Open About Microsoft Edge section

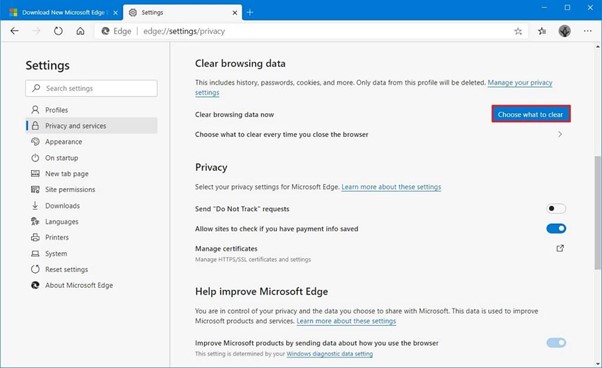tap(92, 285)
